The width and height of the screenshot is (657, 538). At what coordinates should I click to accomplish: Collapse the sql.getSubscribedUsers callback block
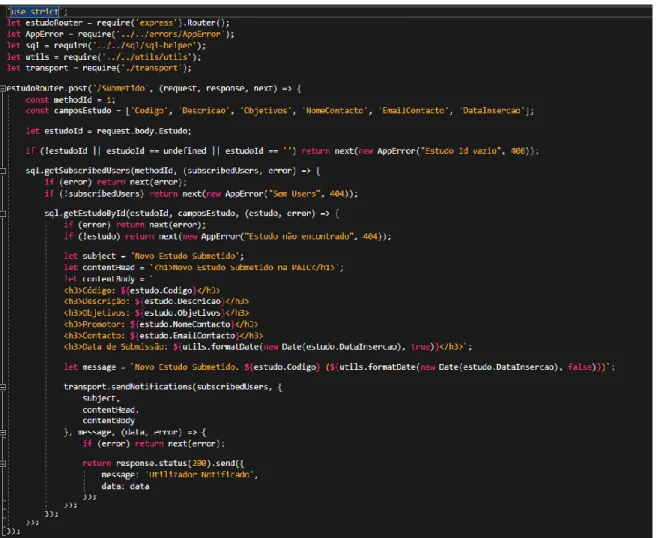coord(3,171)
